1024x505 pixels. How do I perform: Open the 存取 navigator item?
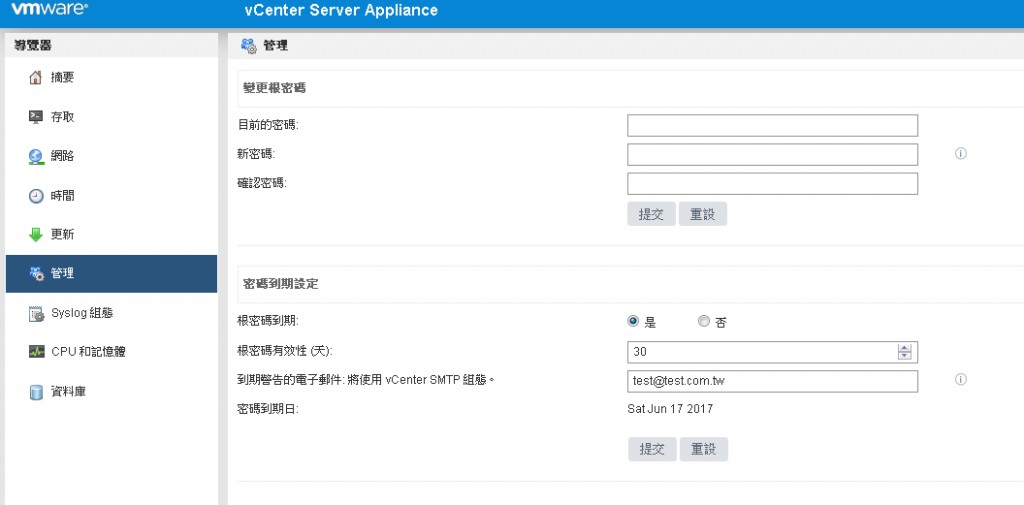111,117
